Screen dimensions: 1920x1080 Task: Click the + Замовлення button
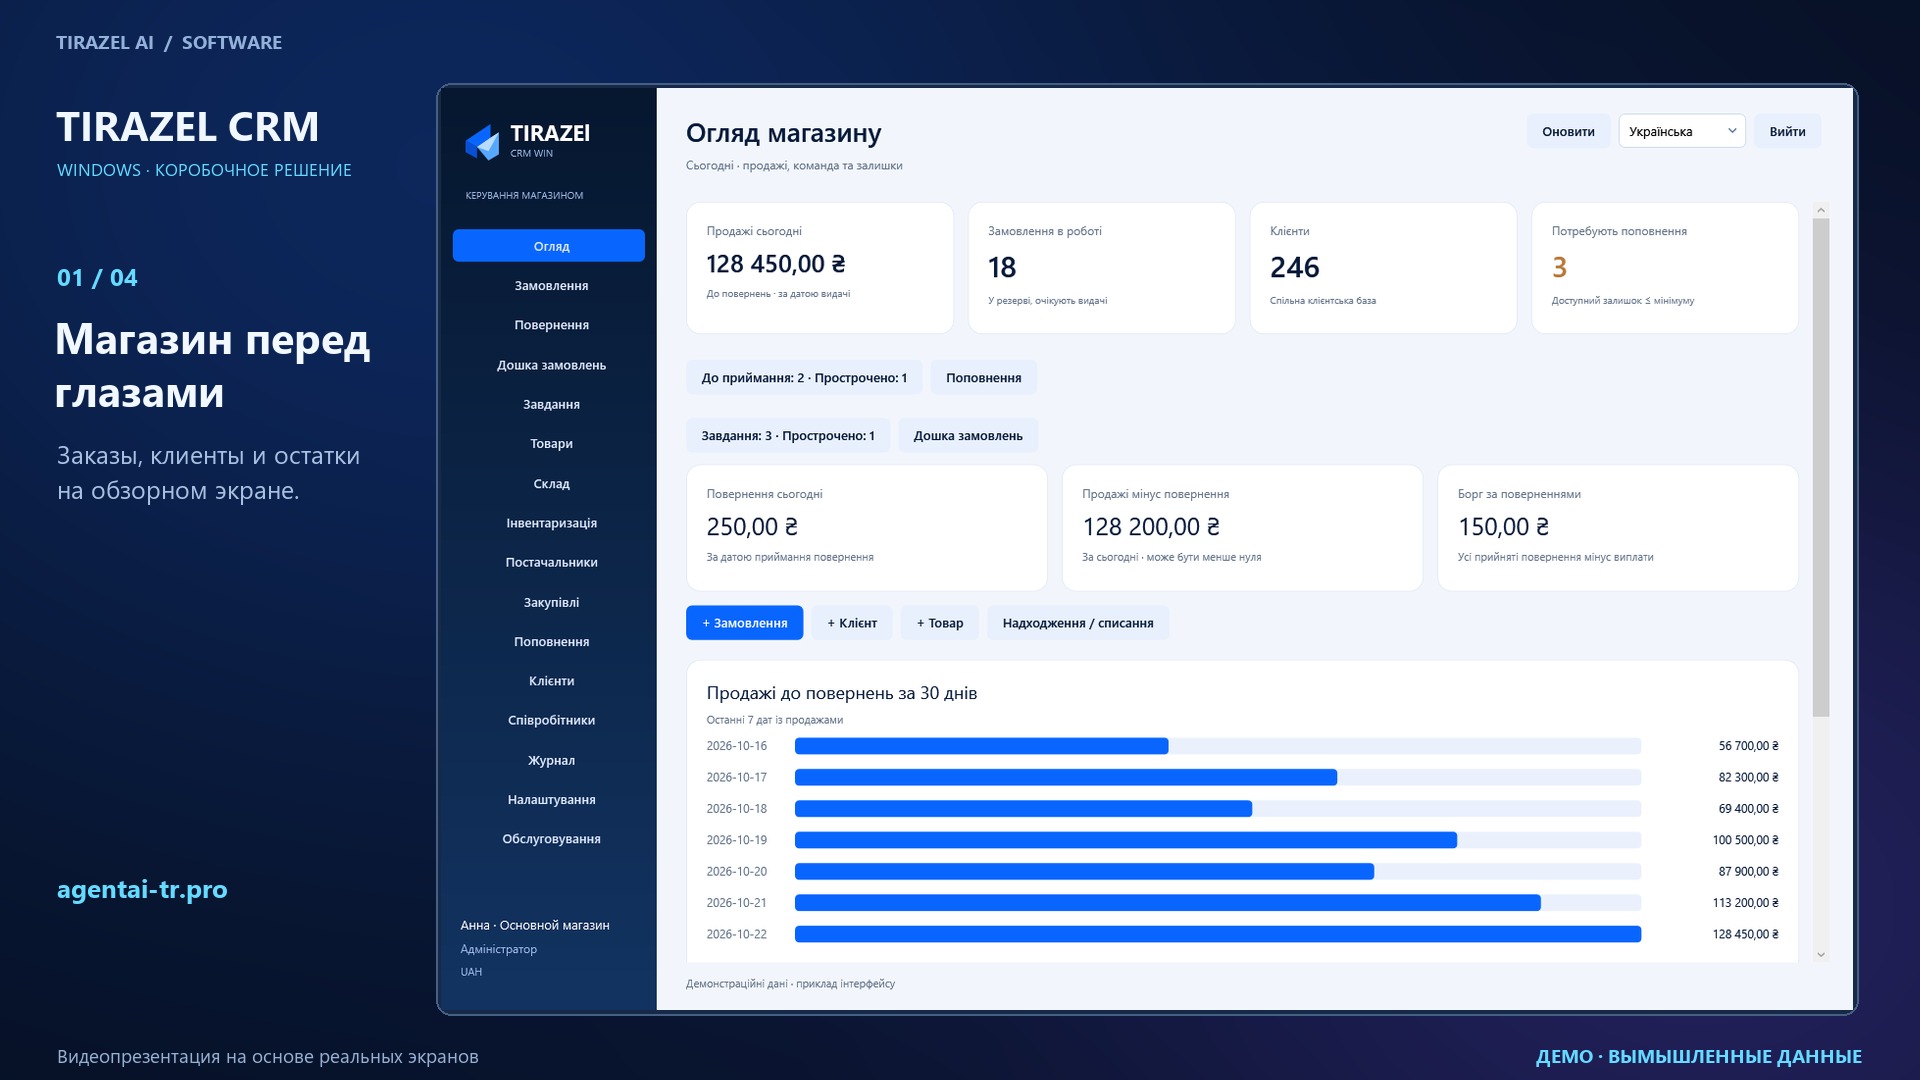pos(744,622)
